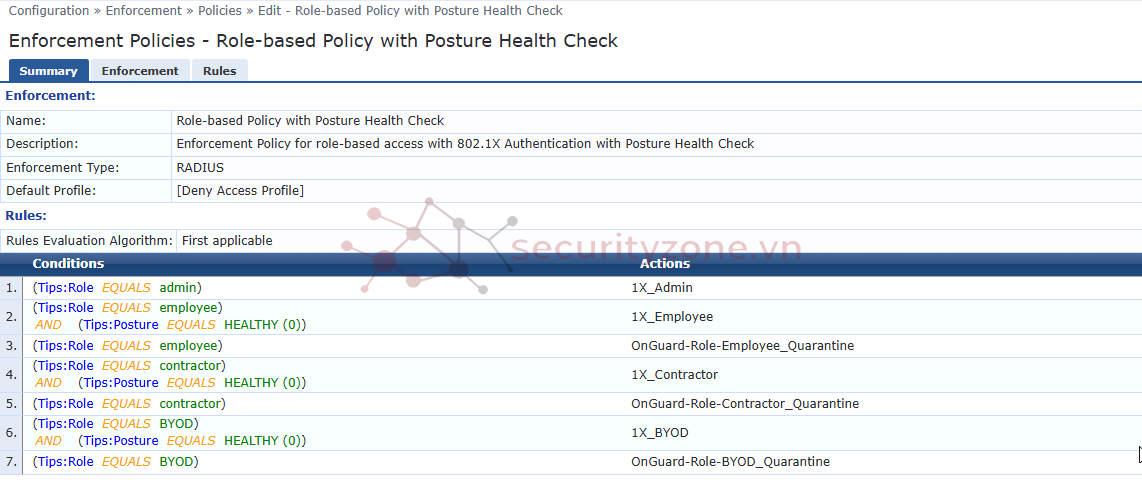
Task: Click the OnGuard-Role-BYOD_Quarantine action
Action: pyautogui.click(x=730, y=462)
